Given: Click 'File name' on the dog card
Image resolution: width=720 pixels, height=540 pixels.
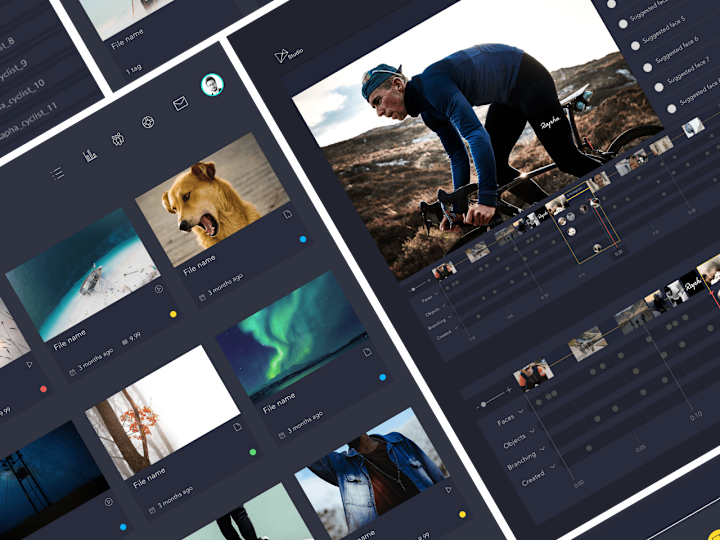Looking at the screenshot, I should [199, 265].
